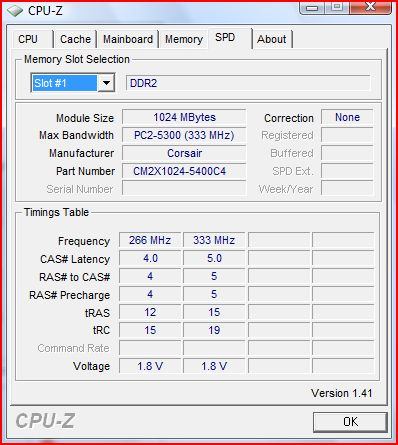
Task: Expand the memory slot dropdown arrow
Action: tap(106, 82)
